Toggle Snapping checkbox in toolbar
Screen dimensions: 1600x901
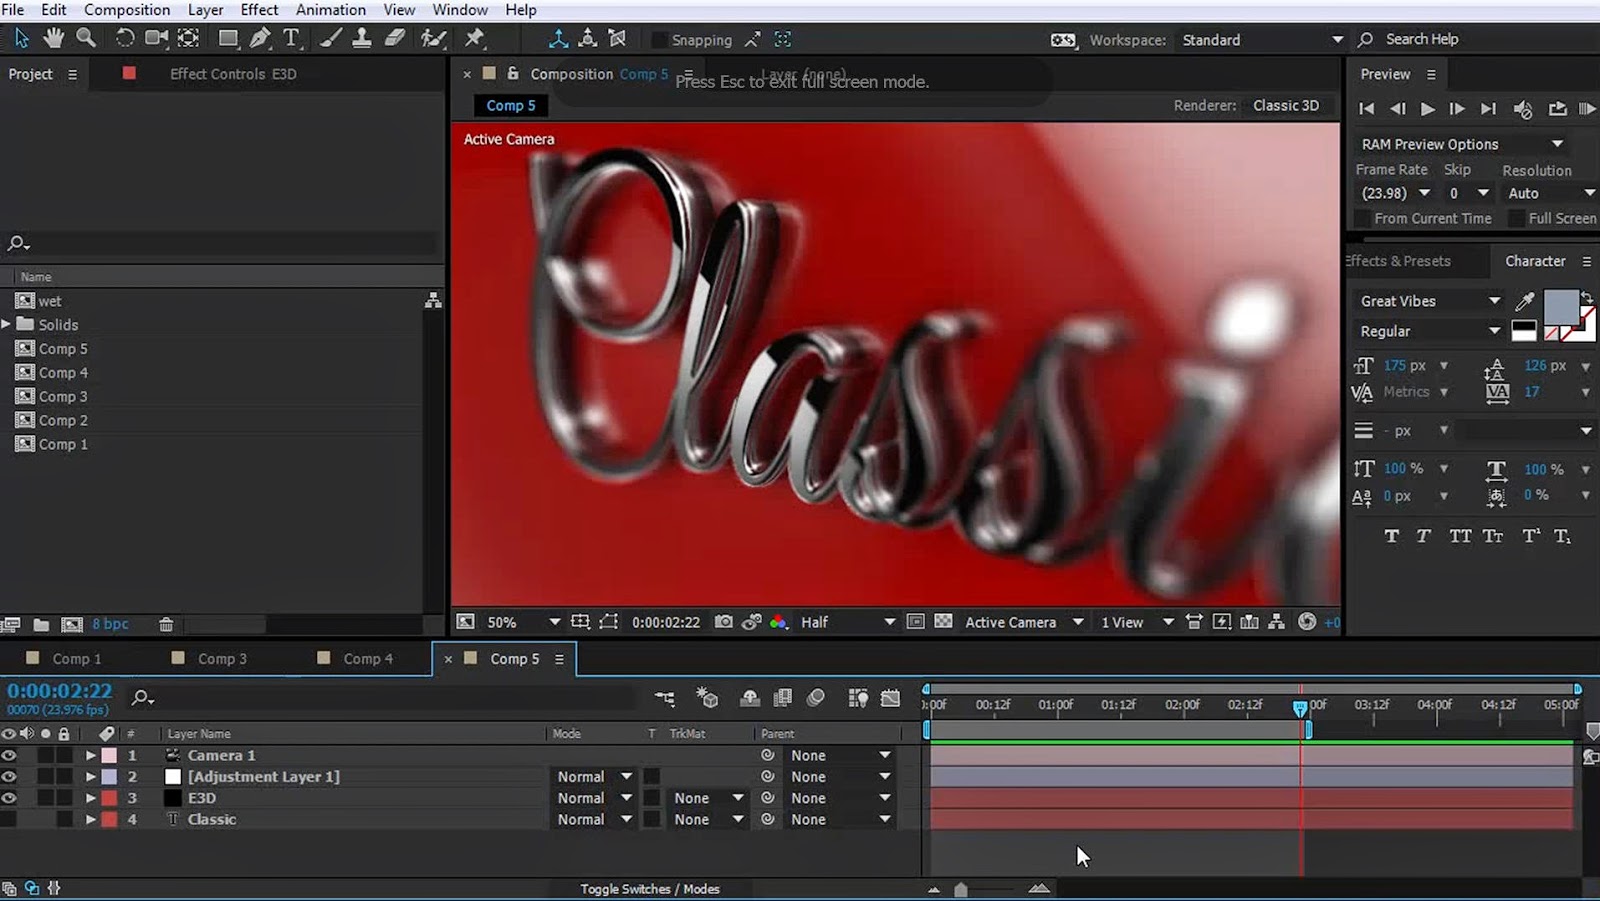pyautogui.click(x=660, y=40)
